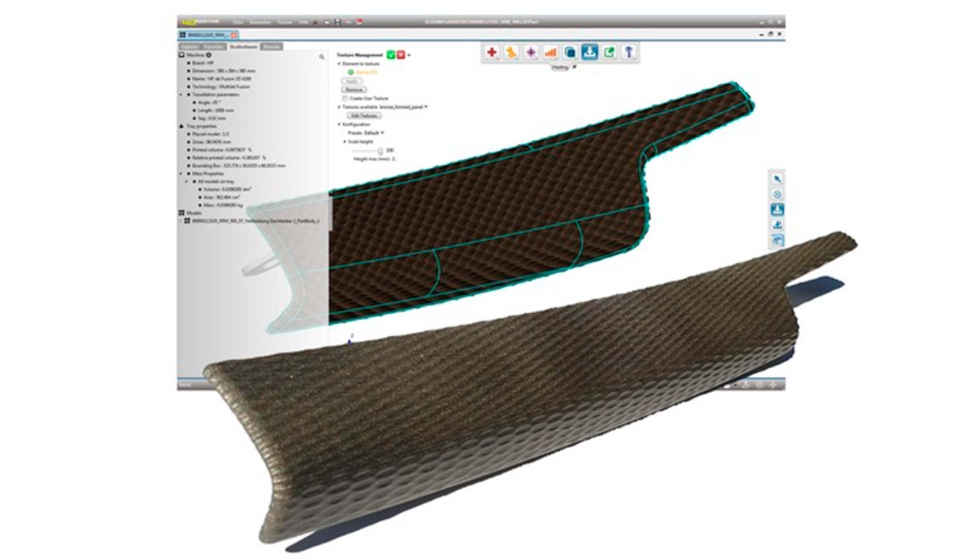Screen dimensions: 980x560
Task: Click the orange wrench repair icon
Action: [x=511, y=52]
